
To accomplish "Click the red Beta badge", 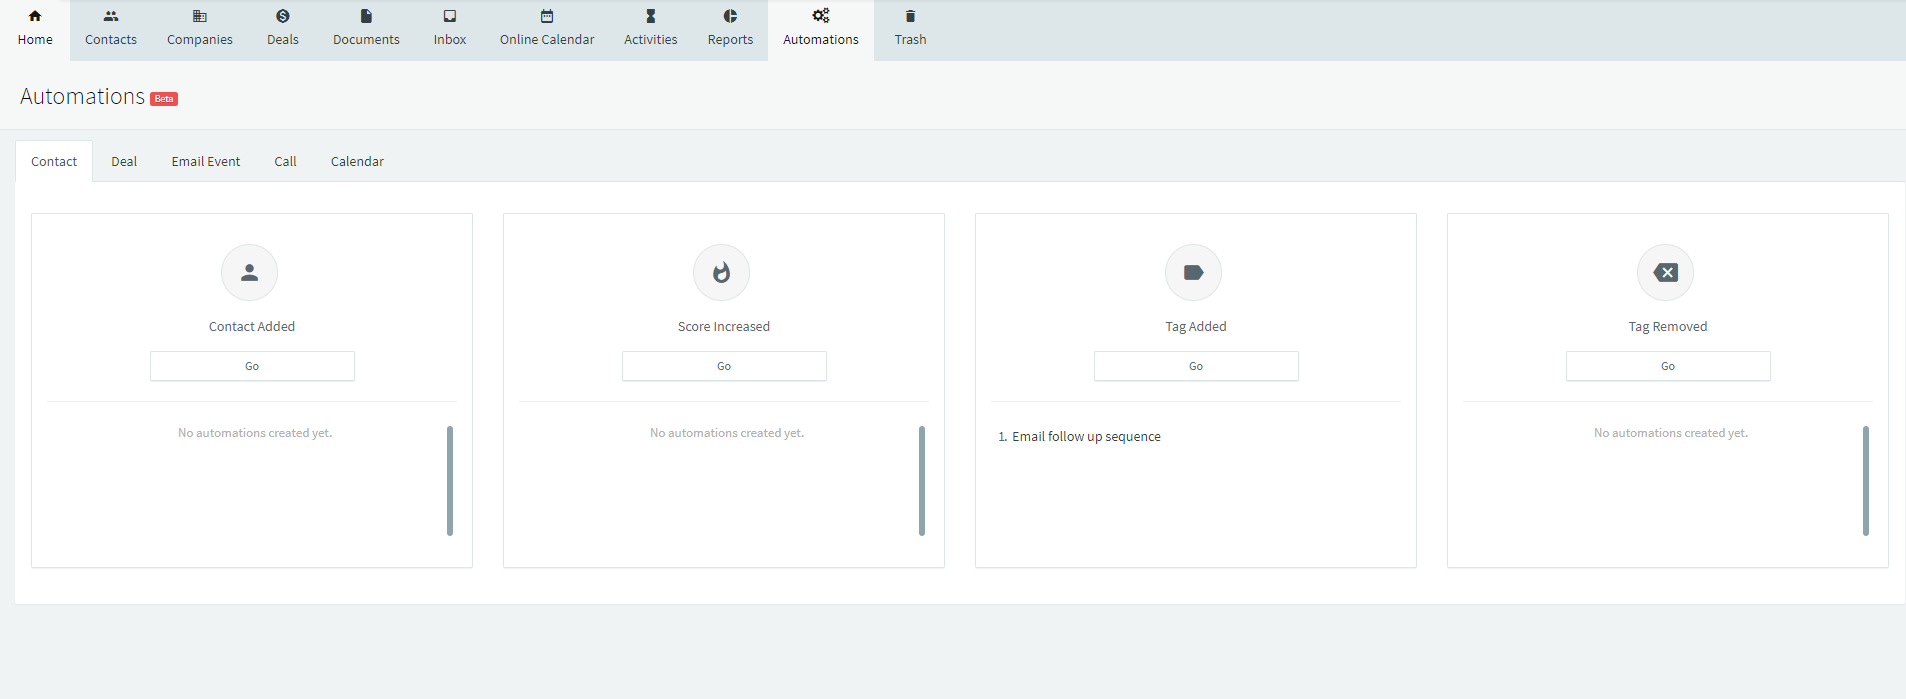I will click(164, 99).
